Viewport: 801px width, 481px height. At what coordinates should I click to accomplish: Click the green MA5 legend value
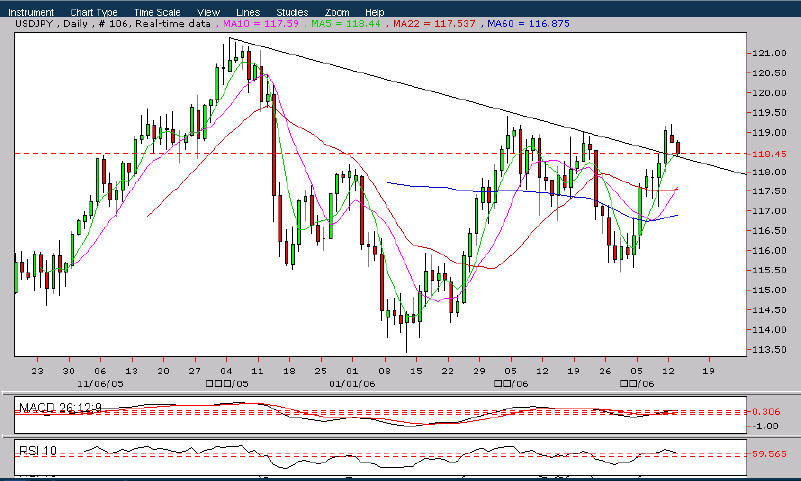[346, 23]
